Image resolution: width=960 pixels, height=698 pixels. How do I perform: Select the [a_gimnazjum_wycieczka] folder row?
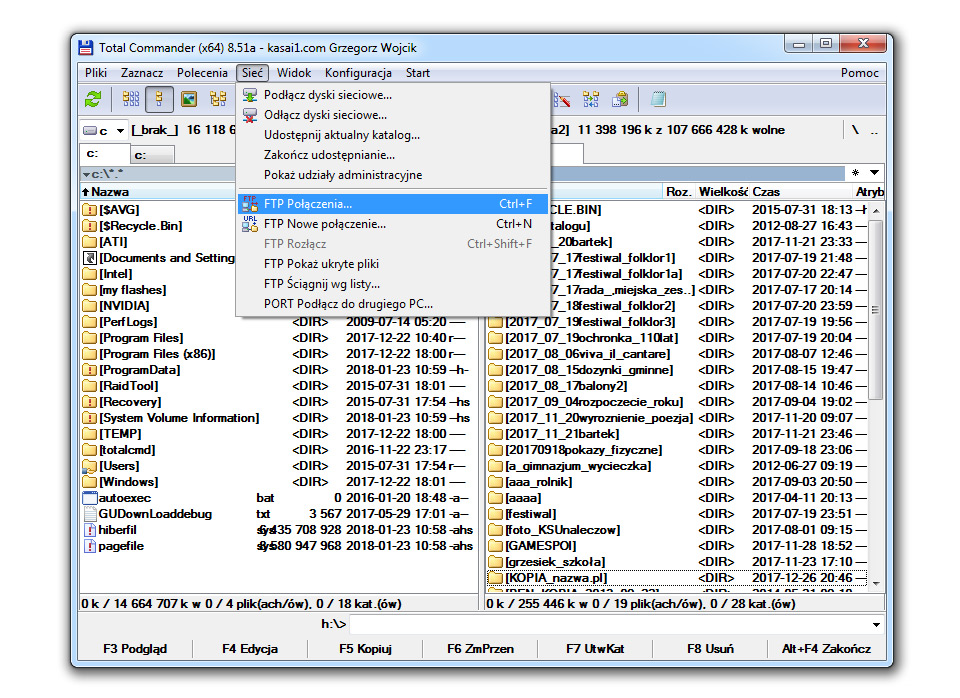pyautogui.click(x=677, y=466)
